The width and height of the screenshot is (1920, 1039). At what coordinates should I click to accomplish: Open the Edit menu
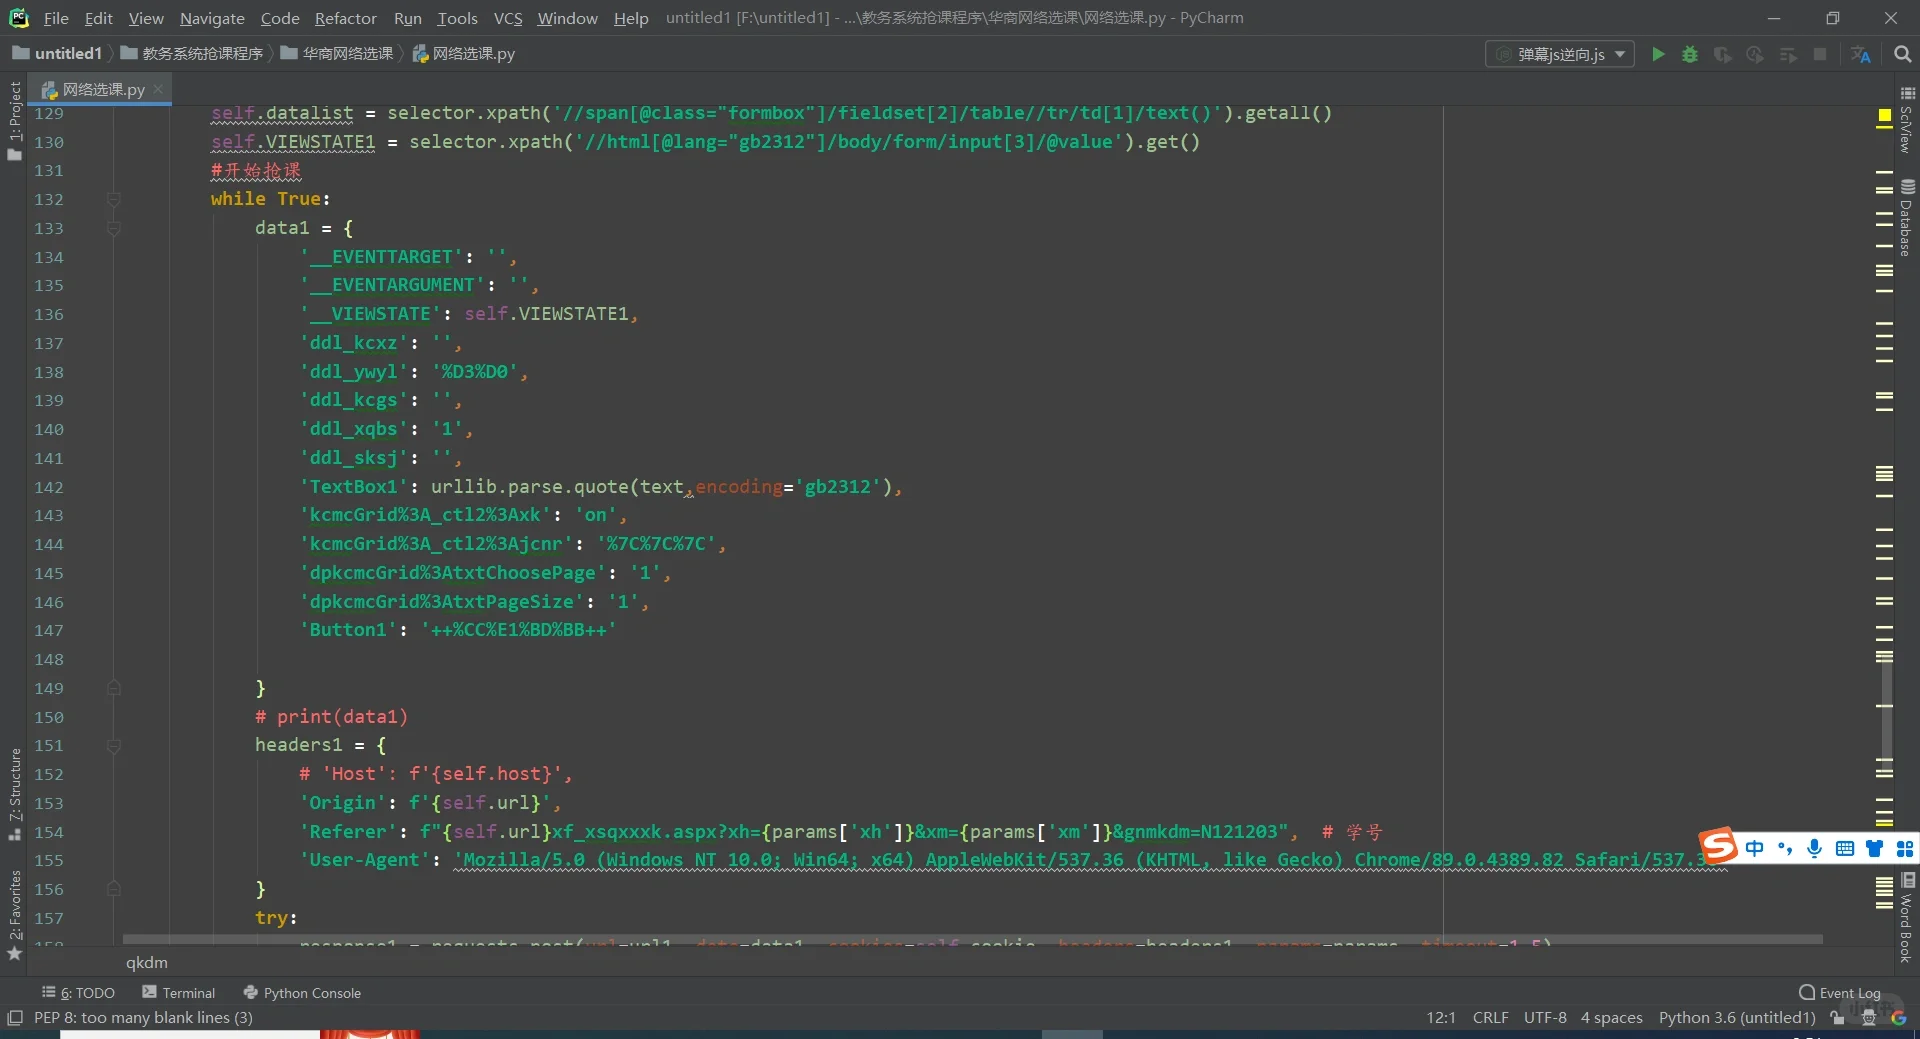pyautogui.click(x=99, y=18)
